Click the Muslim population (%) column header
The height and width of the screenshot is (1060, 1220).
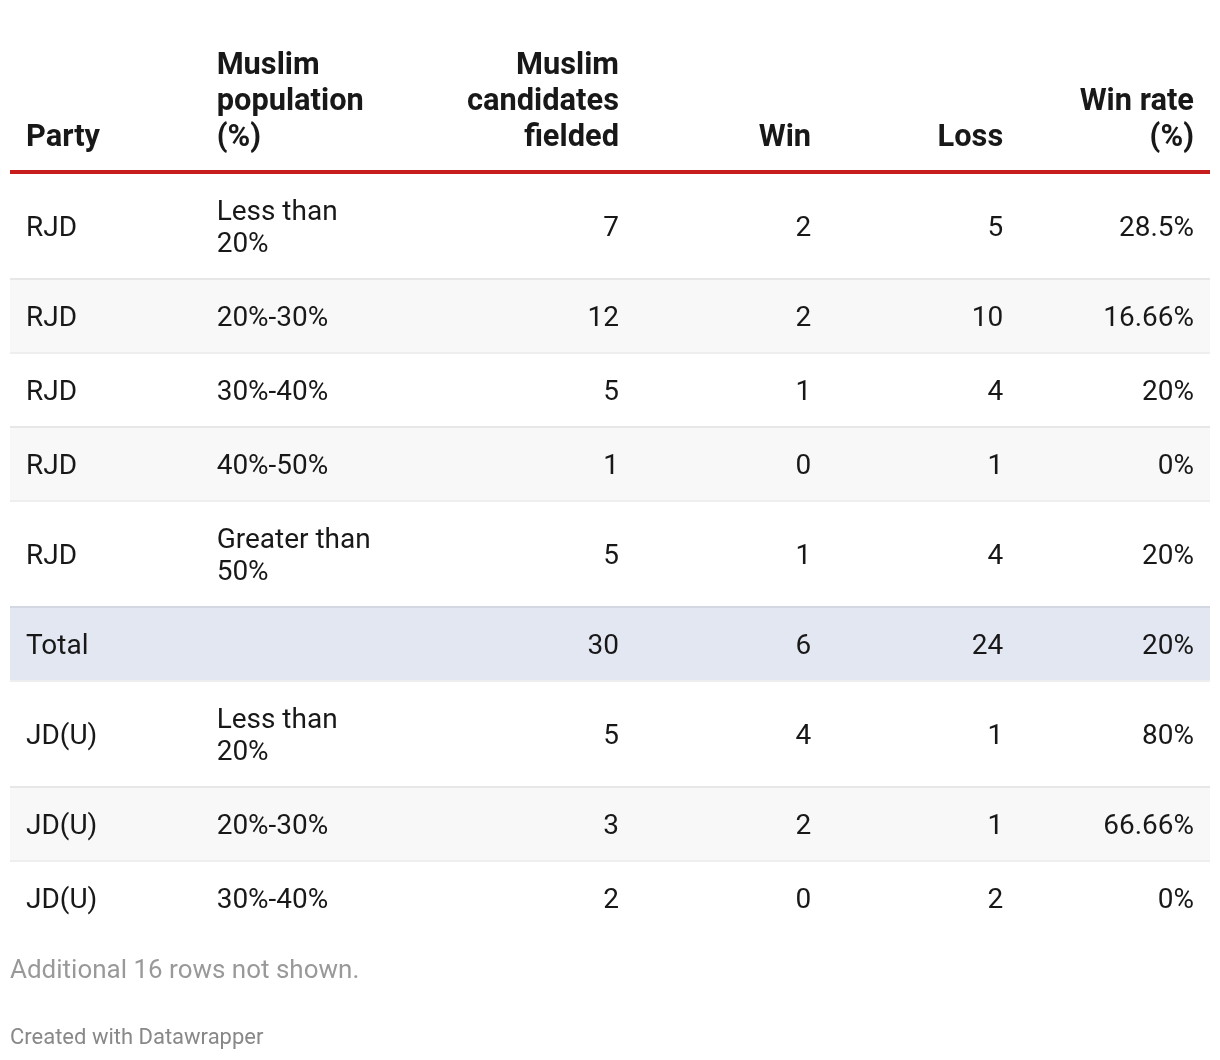pos(289,99)
